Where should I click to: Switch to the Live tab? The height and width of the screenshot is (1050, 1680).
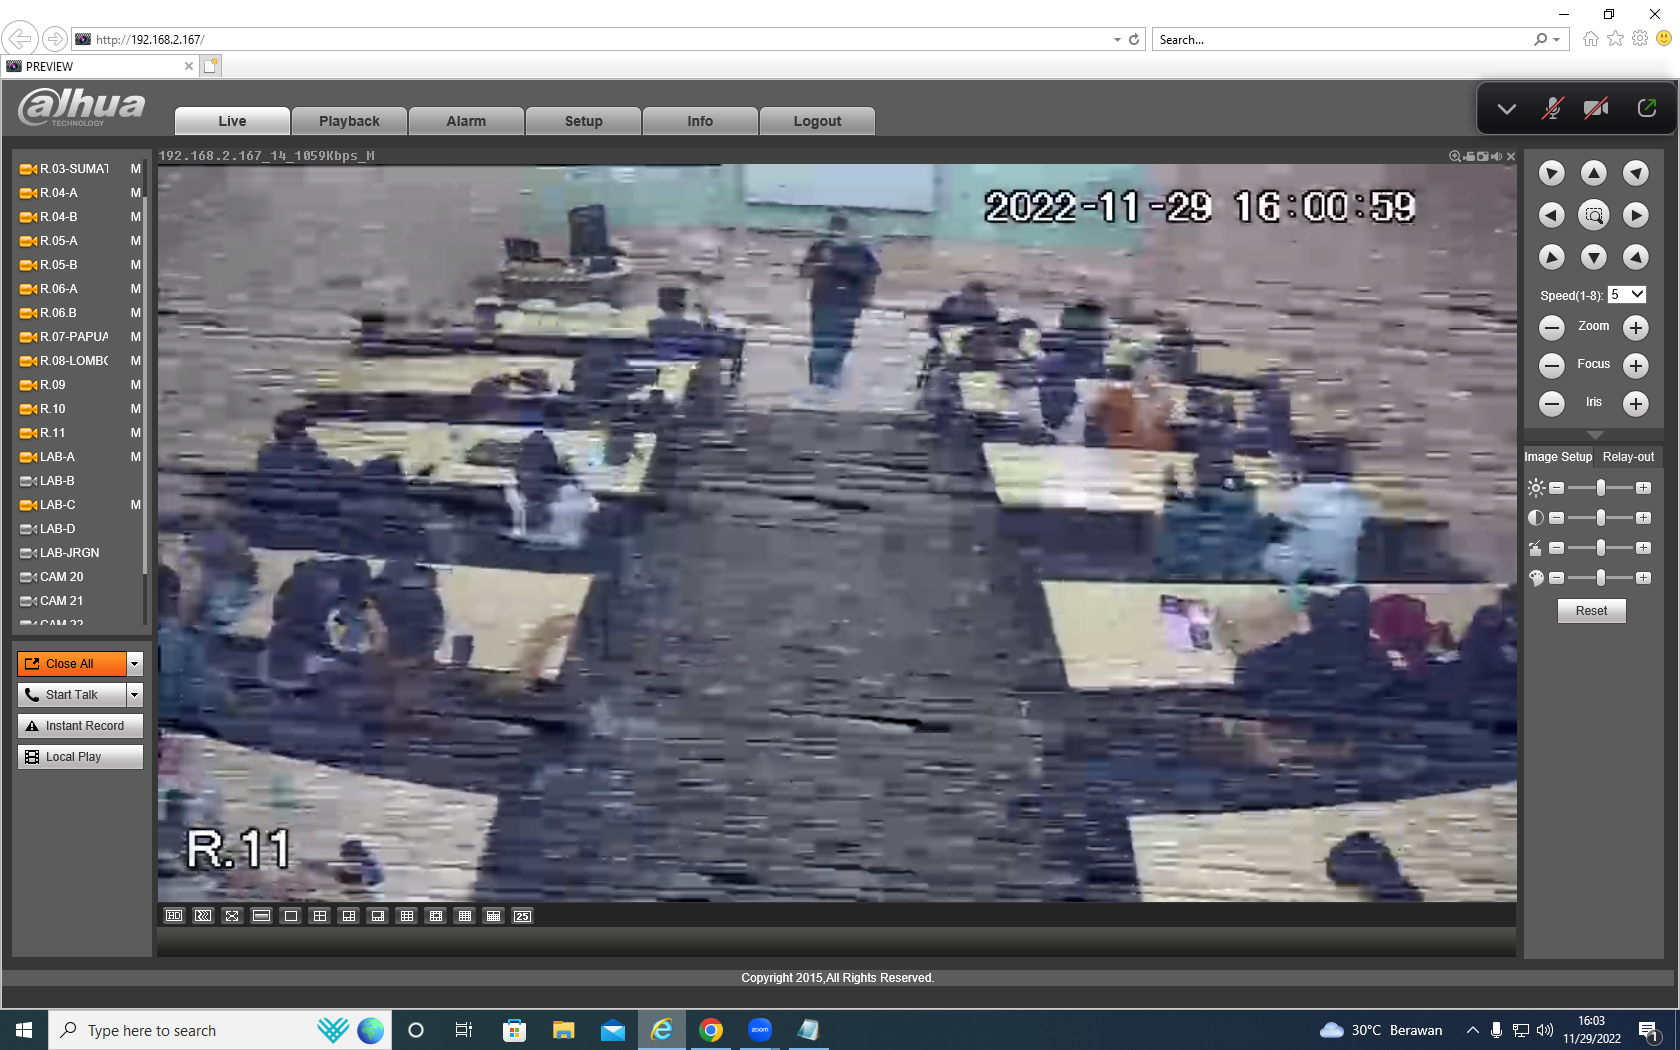232,121
